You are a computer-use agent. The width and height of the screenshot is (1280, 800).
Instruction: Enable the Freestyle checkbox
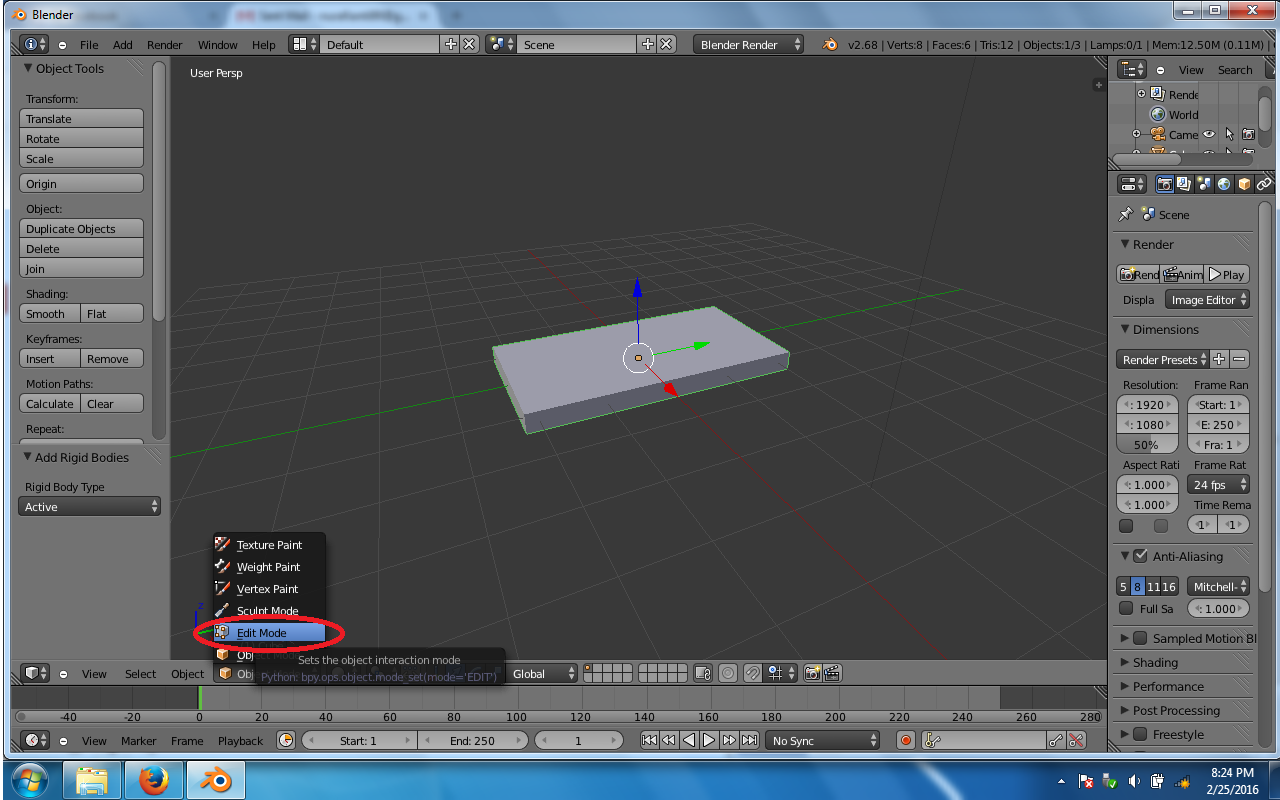pyautogui.click(x=1140, y=734)
